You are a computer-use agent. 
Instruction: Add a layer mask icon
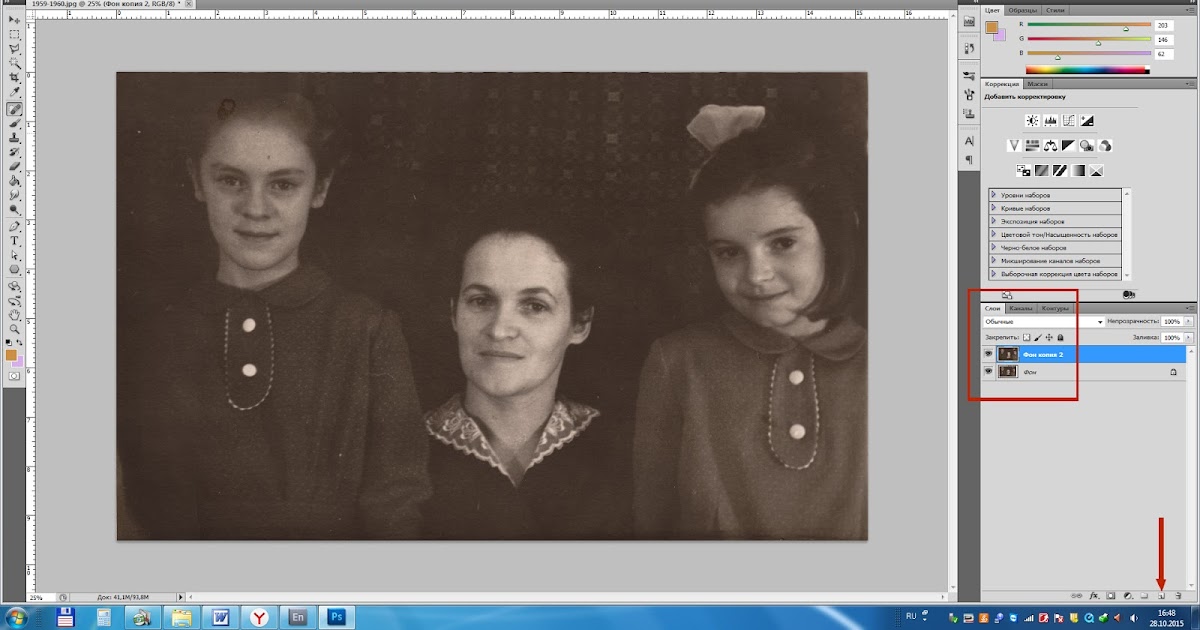coord(1111,596)
